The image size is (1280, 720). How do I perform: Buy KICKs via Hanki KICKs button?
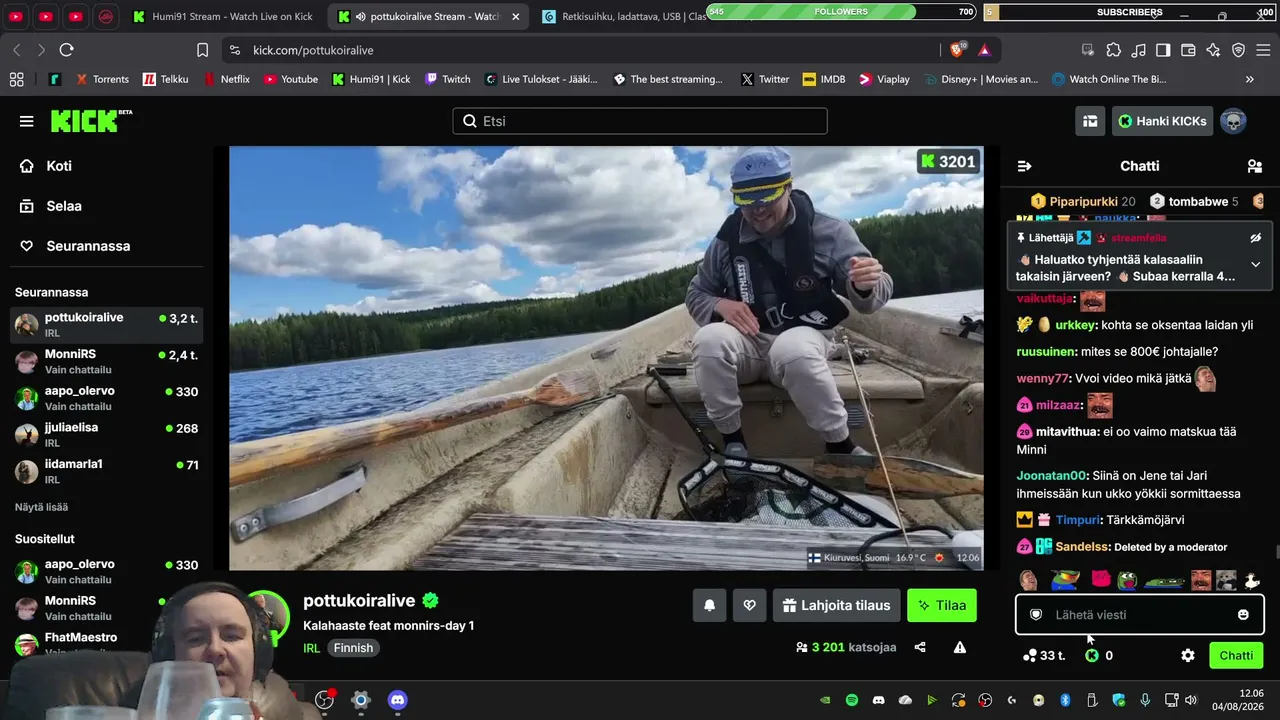click(1162, 121)
